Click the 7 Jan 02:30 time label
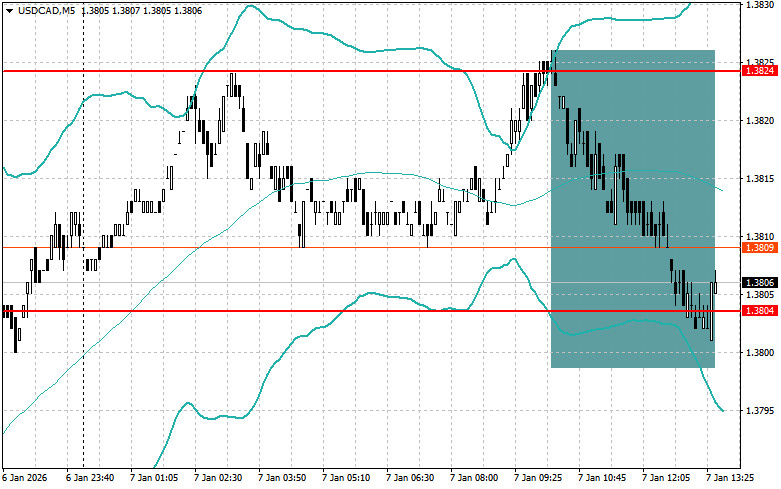 click(x=218, y=478)
